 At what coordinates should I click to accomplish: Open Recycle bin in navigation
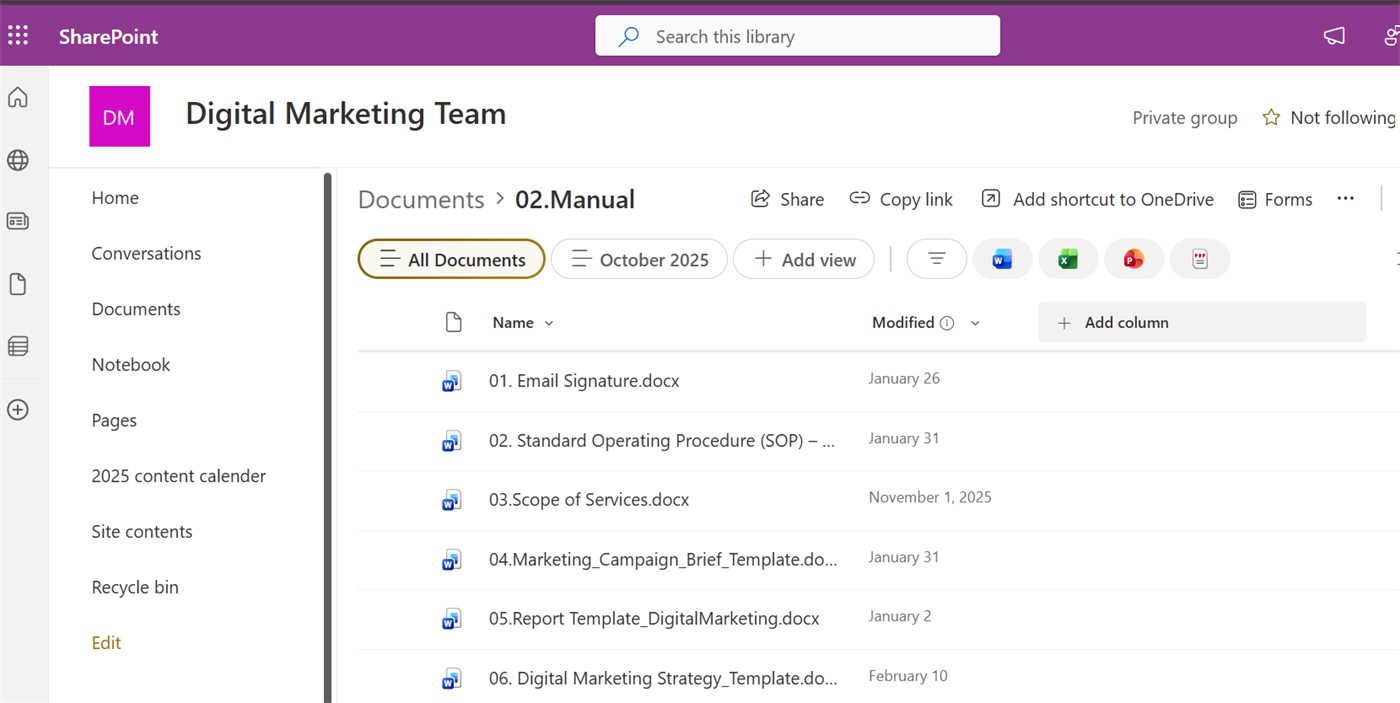[x=135, y=587]
